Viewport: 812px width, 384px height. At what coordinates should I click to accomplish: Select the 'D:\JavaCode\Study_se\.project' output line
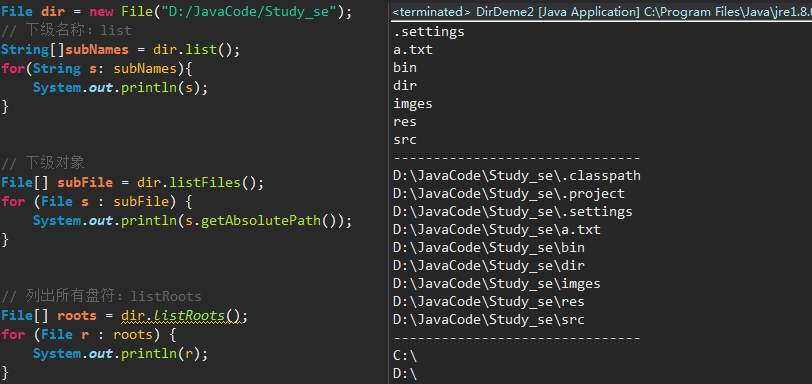[x=509, y=194]
